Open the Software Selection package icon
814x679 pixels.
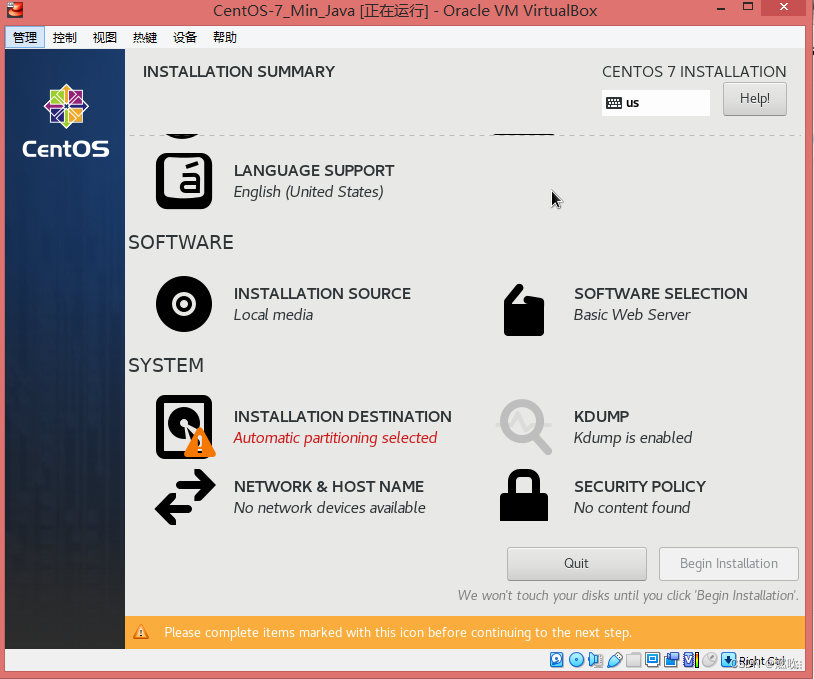(x=524, y=310)
